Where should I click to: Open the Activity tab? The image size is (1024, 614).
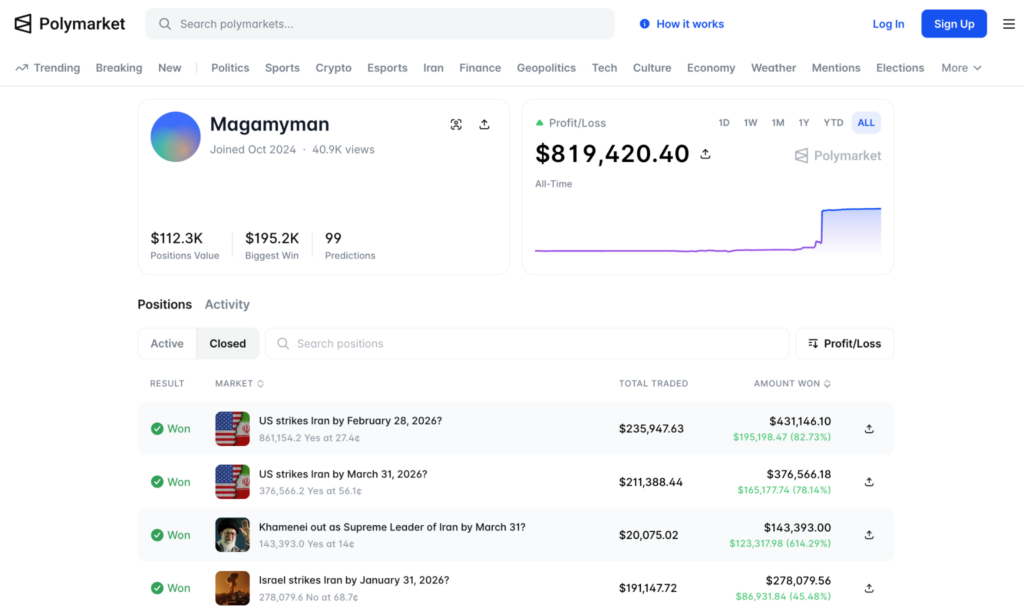(227, 304)
